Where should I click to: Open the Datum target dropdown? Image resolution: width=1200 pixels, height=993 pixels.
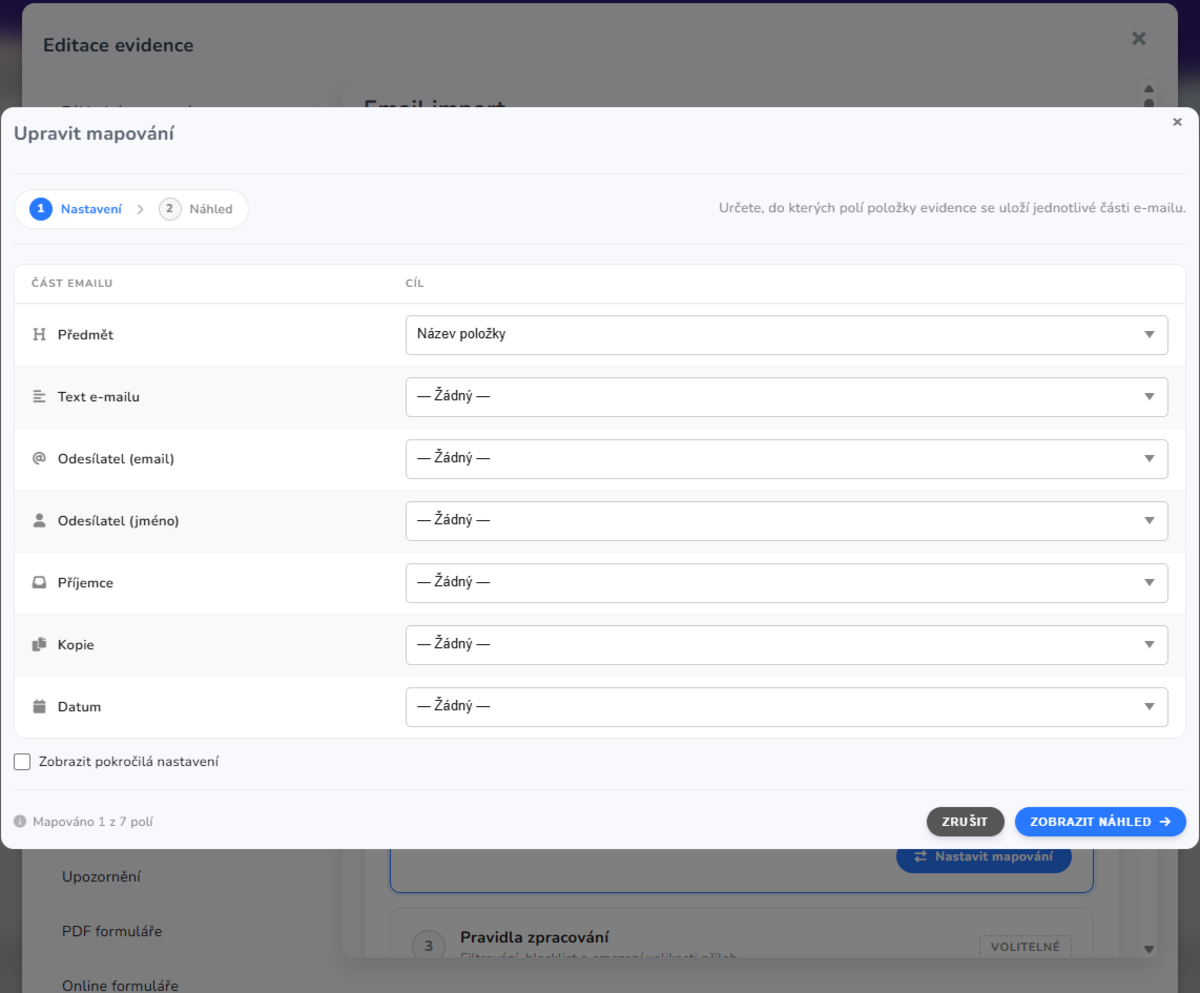[x=786, y=706]
